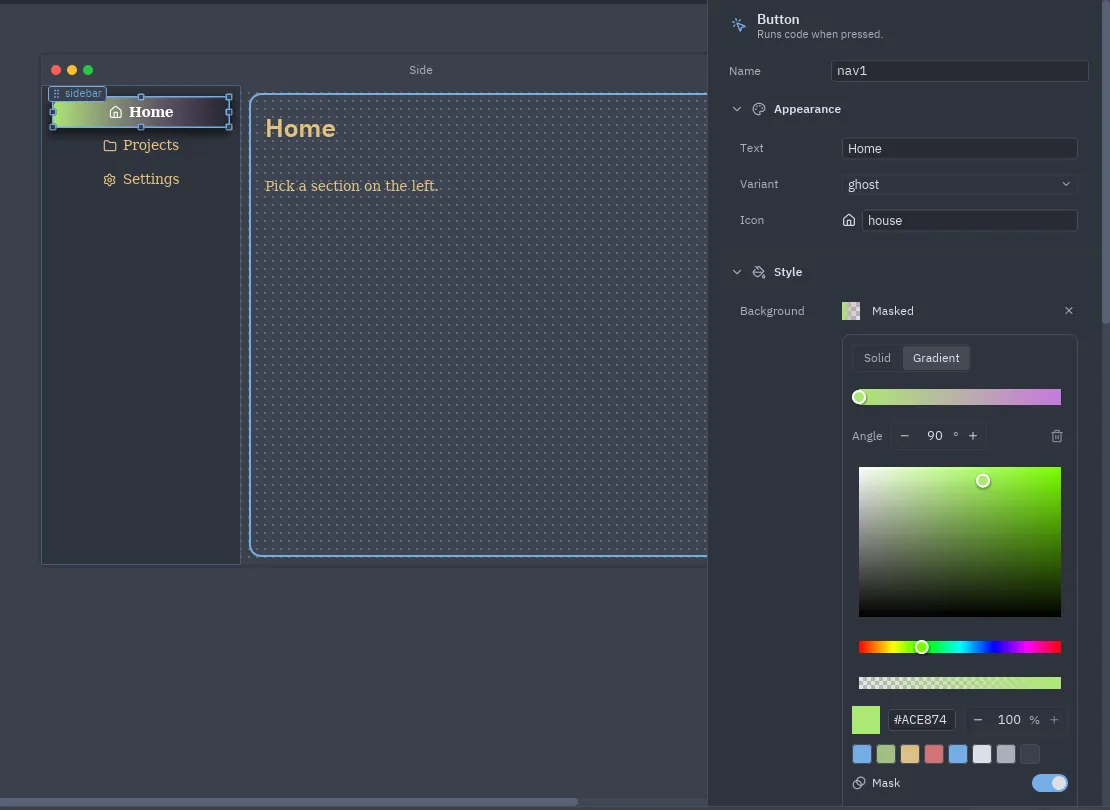The width and height of the screenshot is (1110, 810).
Task: Click the green maximize window button
Action: (x=88, y=70)
